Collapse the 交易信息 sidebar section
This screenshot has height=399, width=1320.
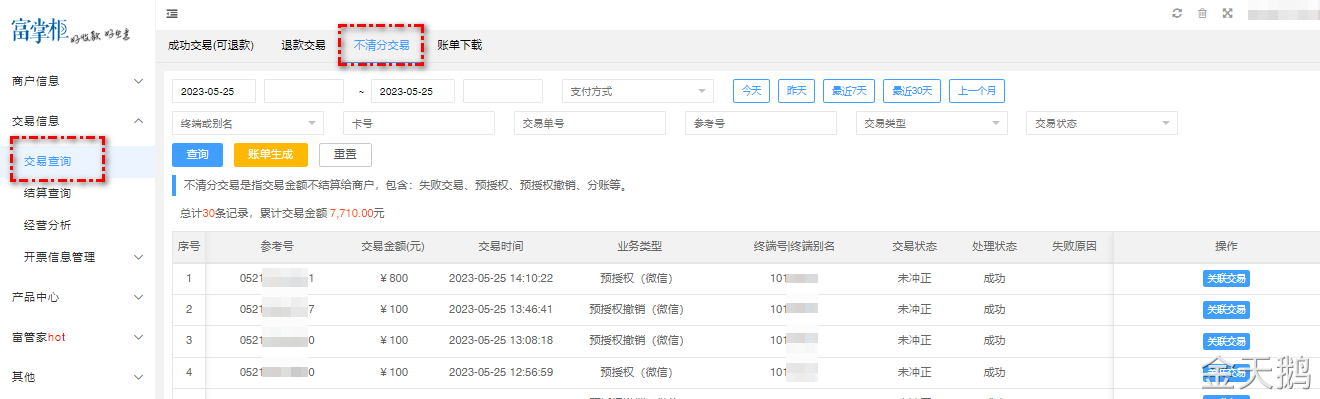click(x=78, y=120)
